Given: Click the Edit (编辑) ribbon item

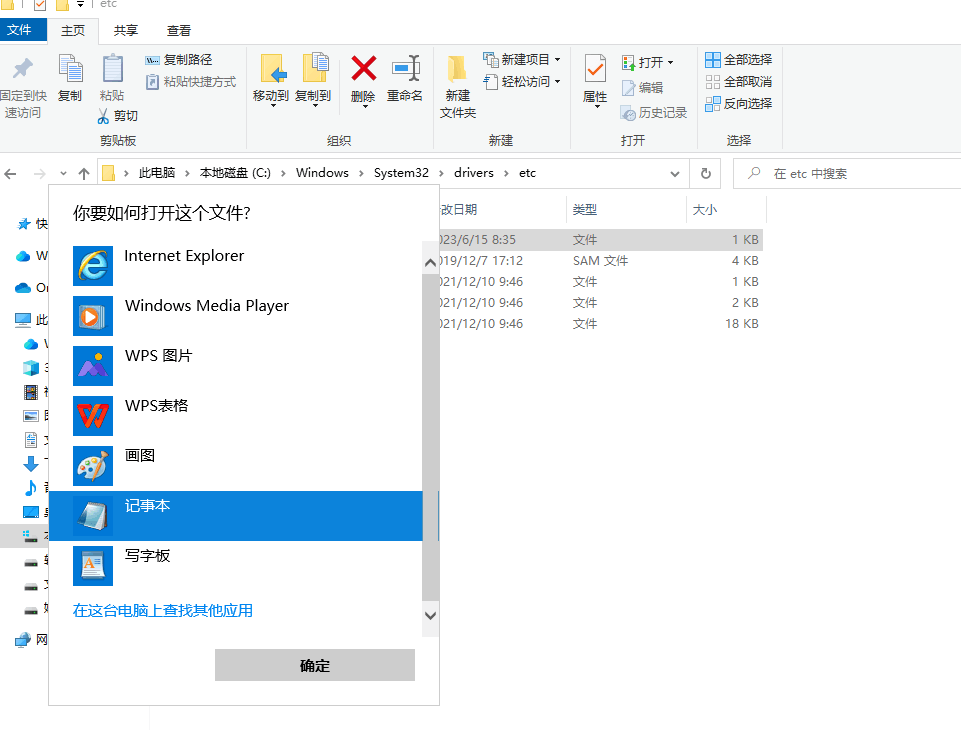Looking at the screenshot, I should click(x=642, y=88).
